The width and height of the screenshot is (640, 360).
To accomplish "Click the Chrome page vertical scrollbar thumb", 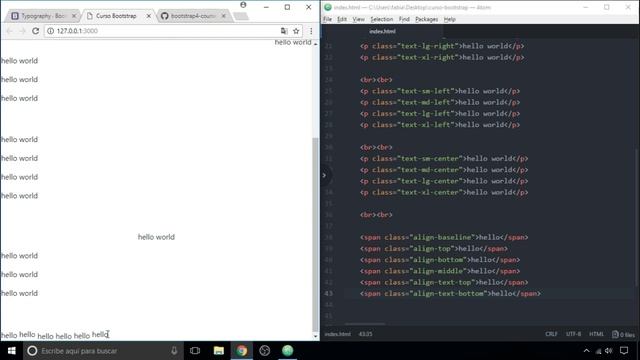I will (x=316, y=234).
